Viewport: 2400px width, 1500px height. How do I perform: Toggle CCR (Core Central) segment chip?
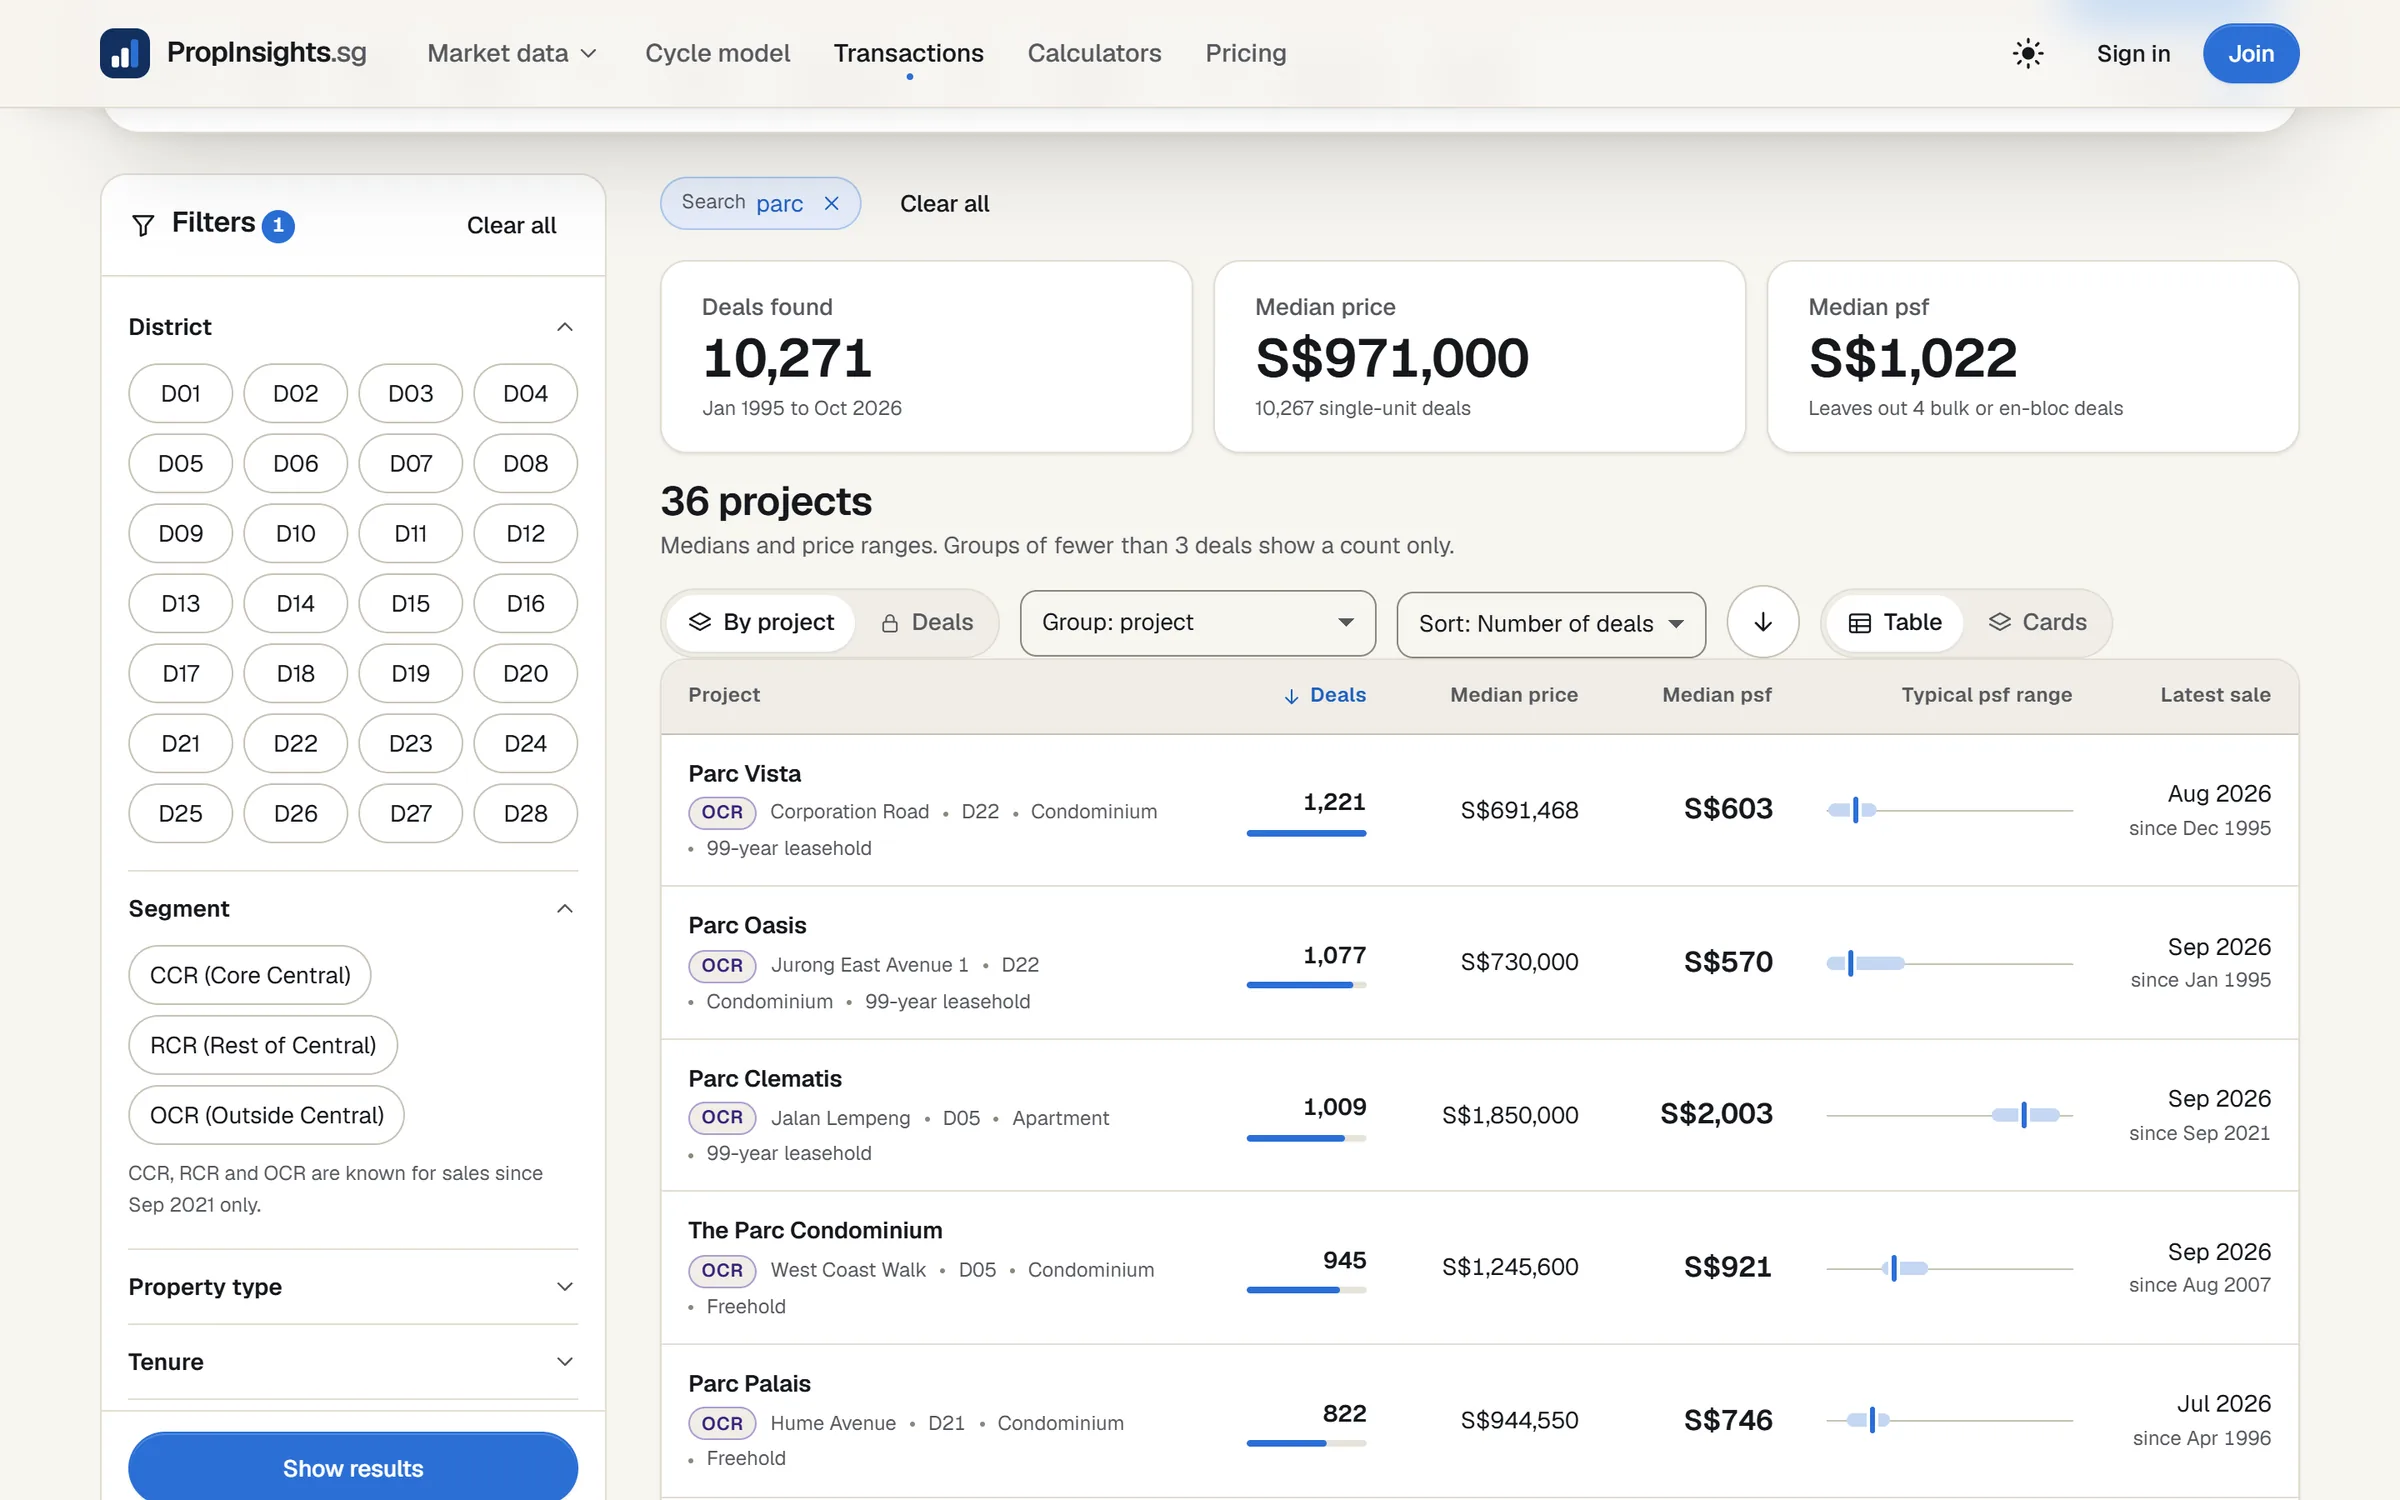coord(249,975)
